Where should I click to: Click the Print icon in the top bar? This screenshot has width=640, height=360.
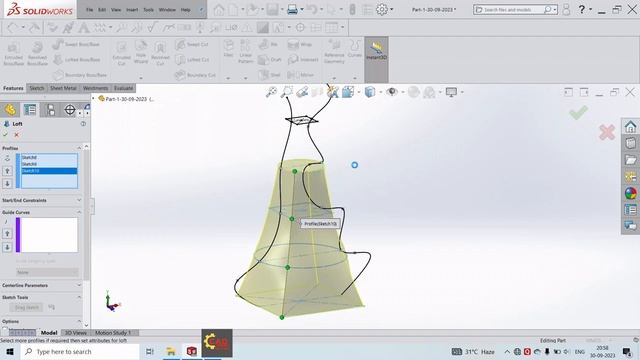point(292,9)
